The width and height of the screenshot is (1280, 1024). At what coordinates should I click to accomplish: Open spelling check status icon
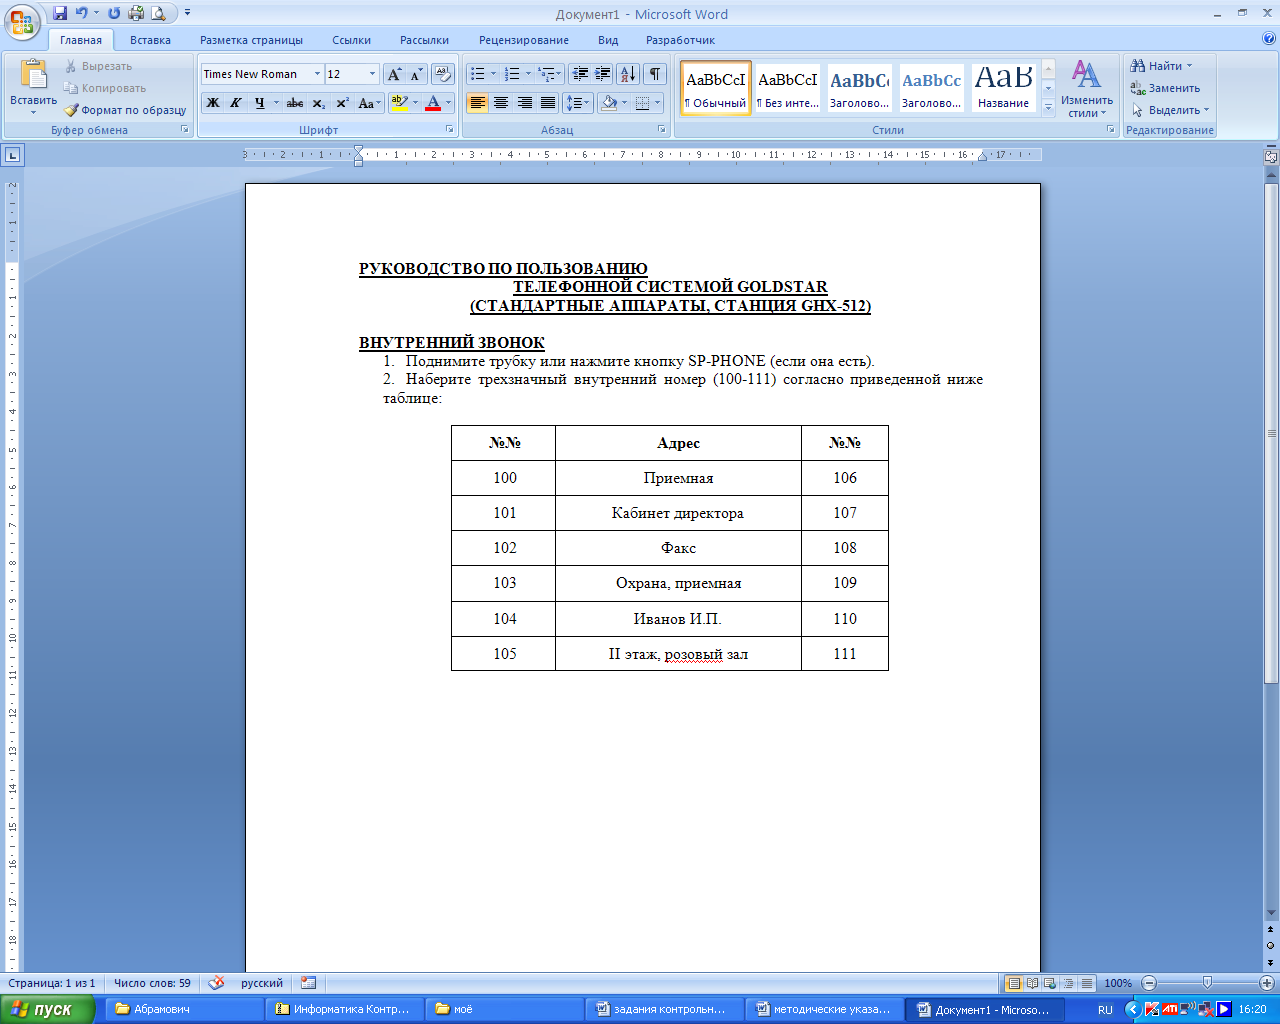216,983
